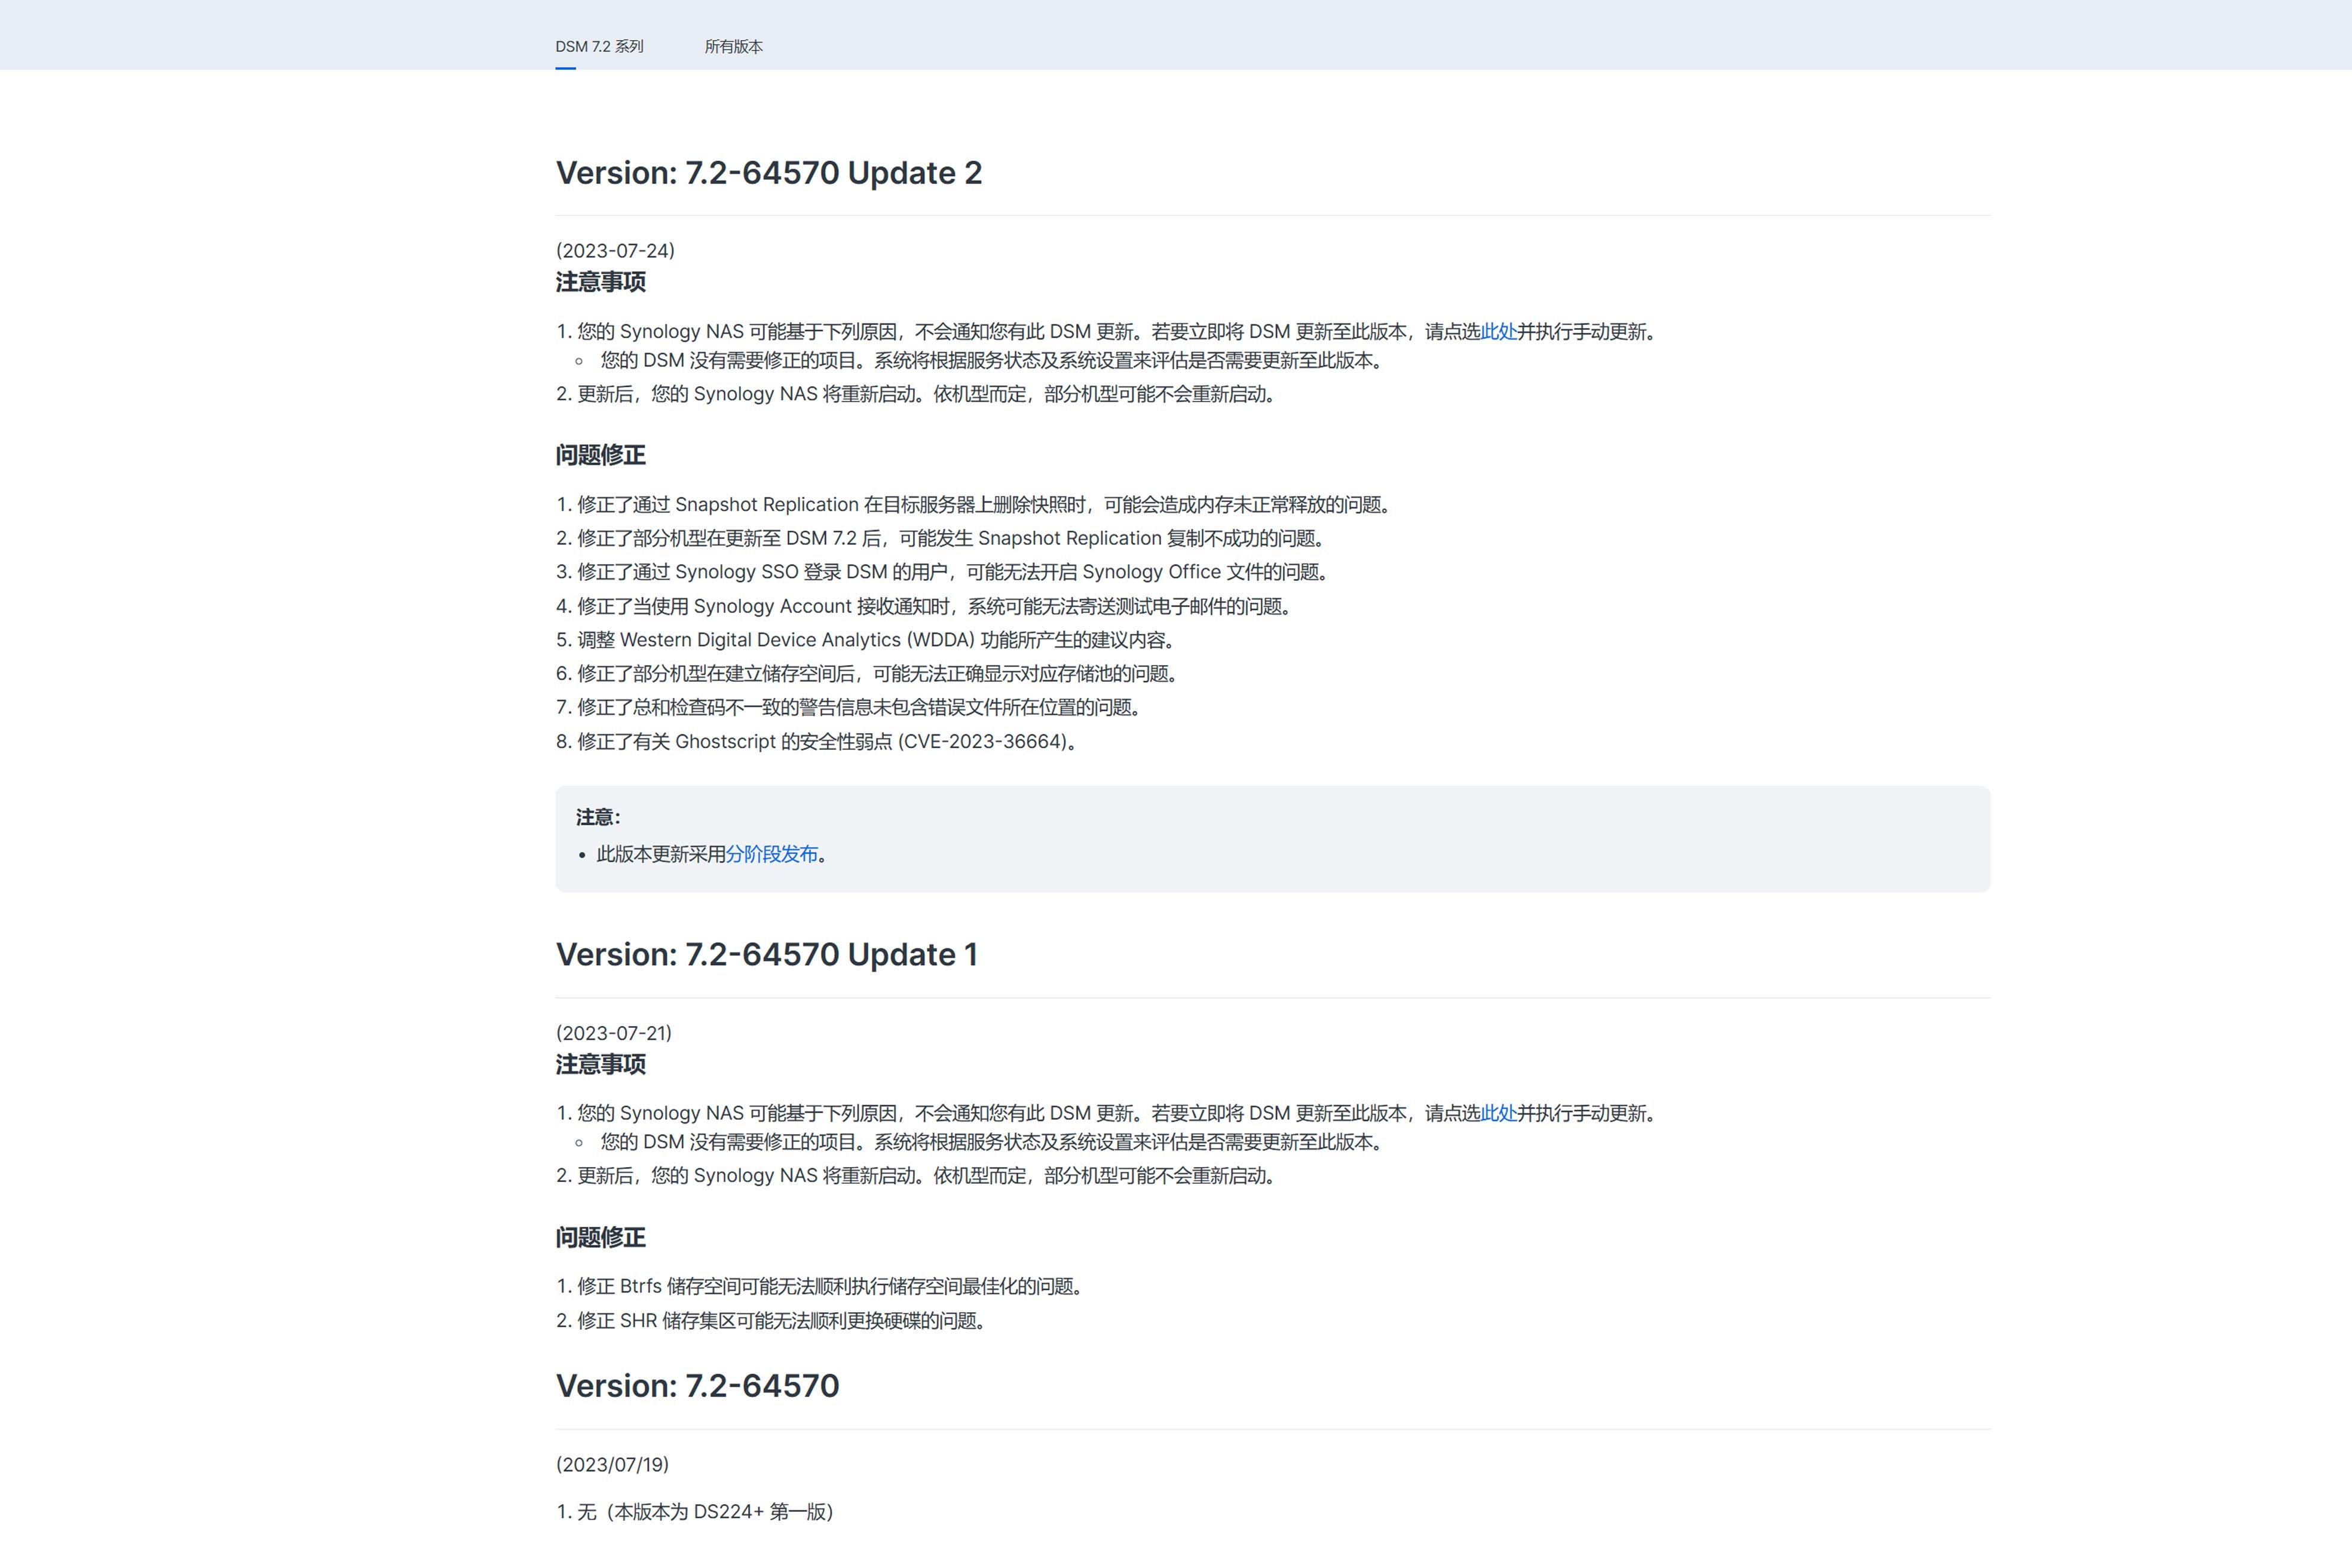
Task: Click the Version 7.2-64570 Update 2 heading
Action: [x=768, y=173]
